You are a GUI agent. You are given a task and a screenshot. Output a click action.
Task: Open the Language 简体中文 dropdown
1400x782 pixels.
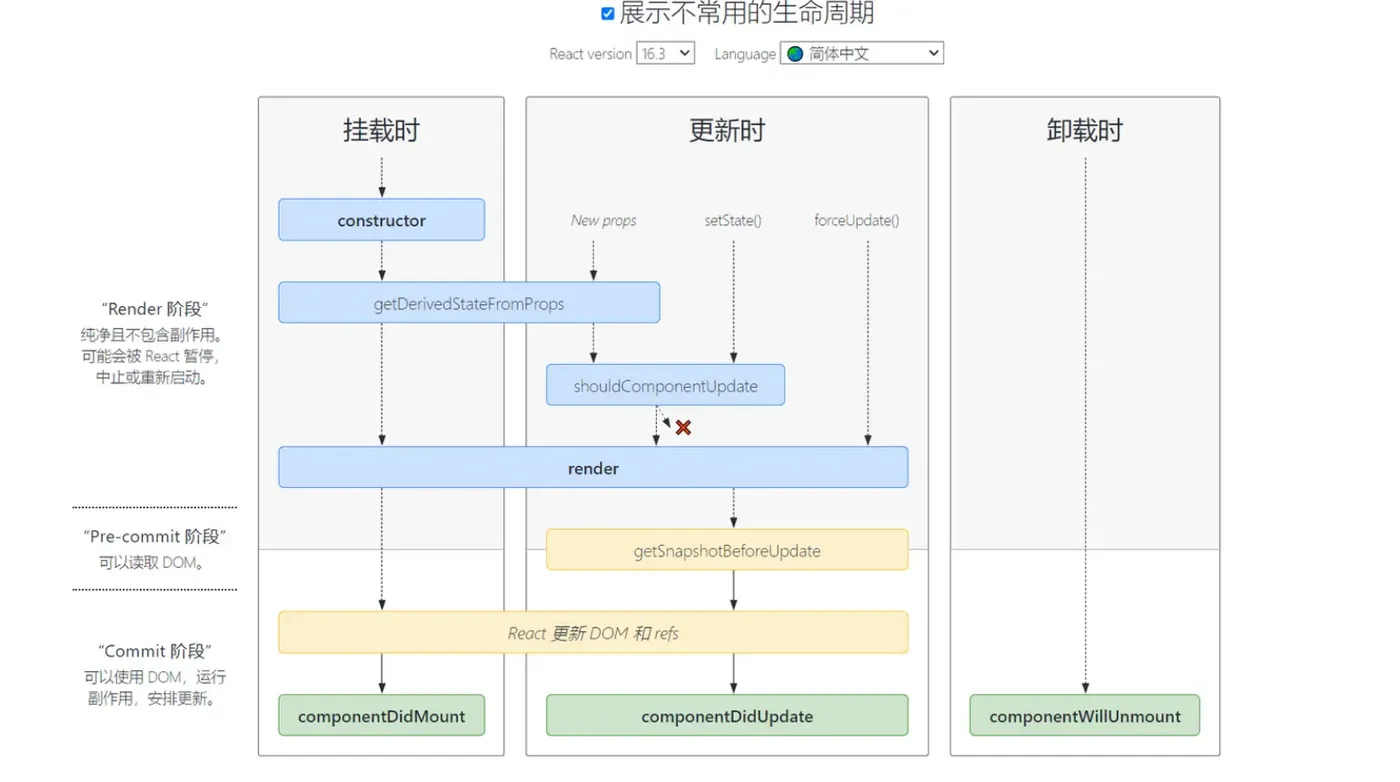[861, 53]
